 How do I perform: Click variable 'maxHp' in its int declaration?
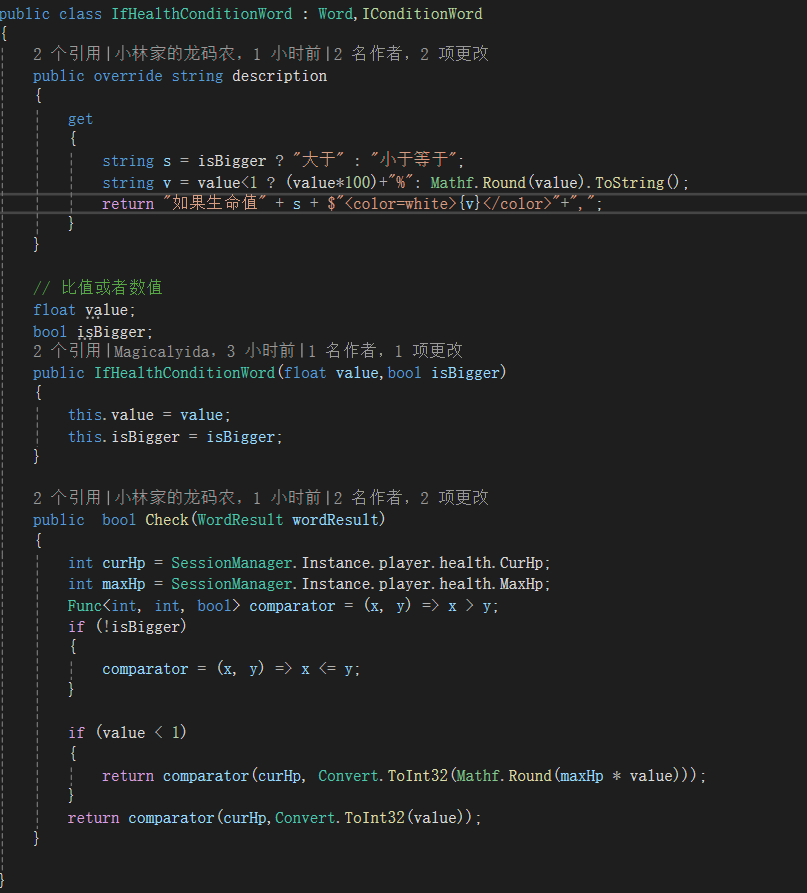pyautogui.click(x=124, y=584)
